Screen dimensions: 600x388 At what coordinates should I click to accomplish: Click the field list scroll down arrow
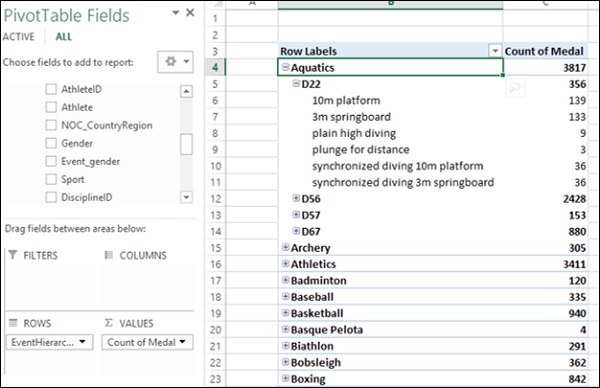(186, 197)
